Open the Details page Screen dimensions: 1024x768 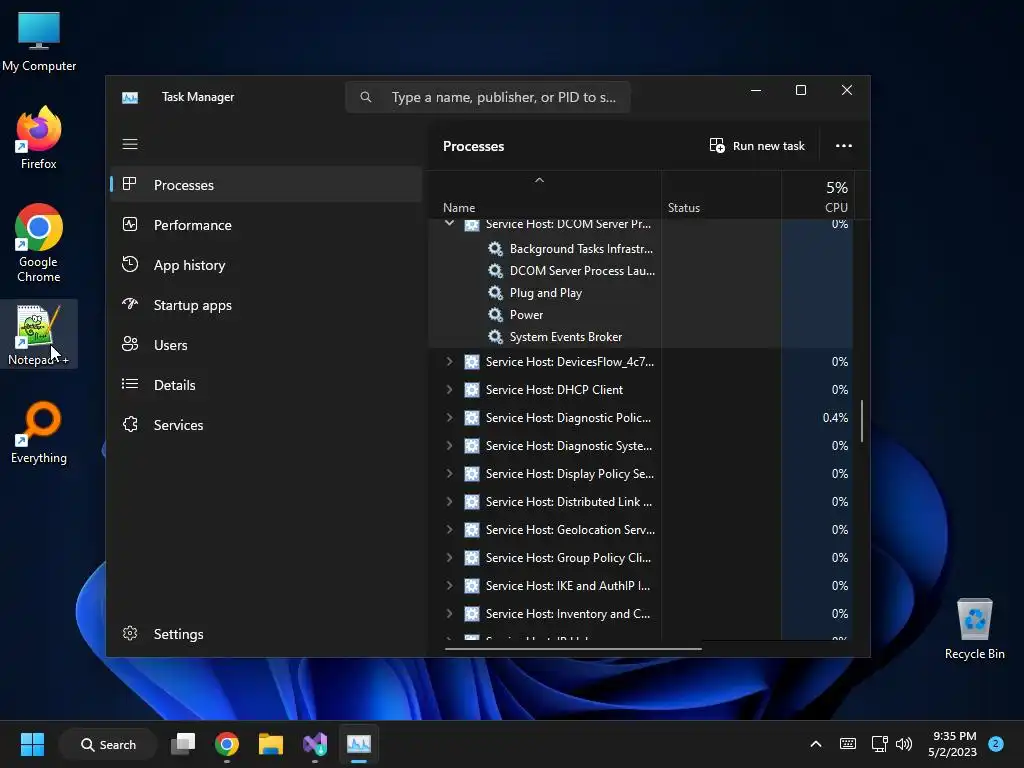coord(266,385)
